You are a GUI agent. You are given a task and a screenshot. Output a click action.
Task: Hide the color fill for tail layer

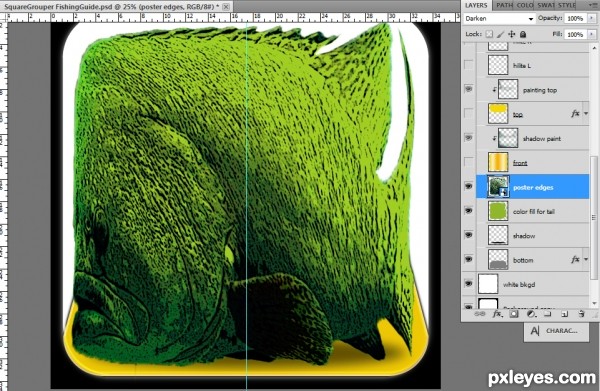468,211
